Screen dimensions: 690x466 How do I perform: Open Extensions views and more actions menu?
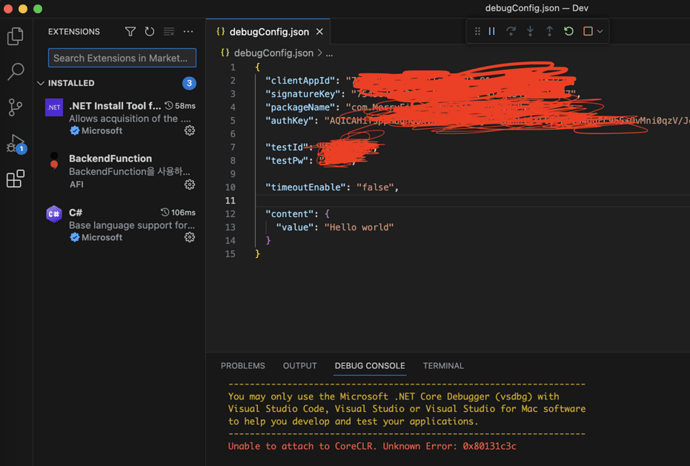click(x=188, y=32)
